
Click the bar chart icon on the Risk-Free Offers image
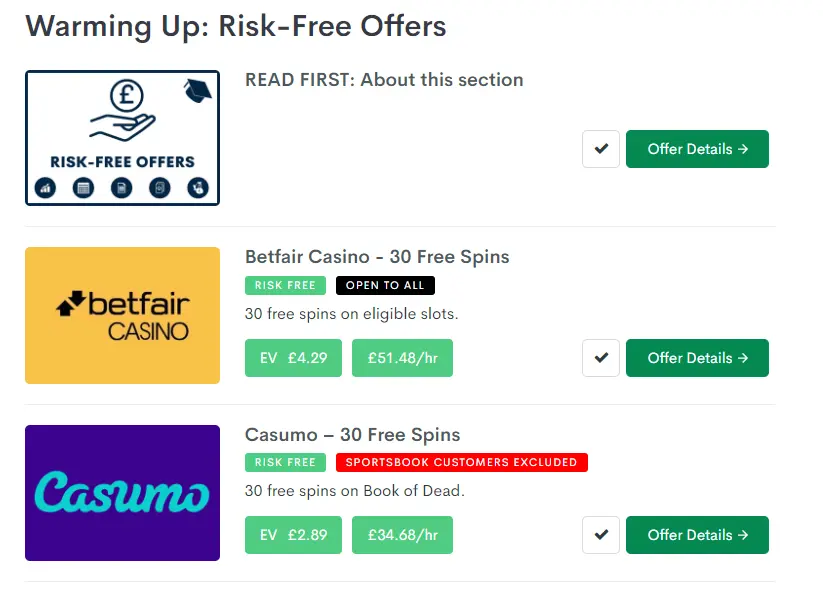(x=45, y=188)
